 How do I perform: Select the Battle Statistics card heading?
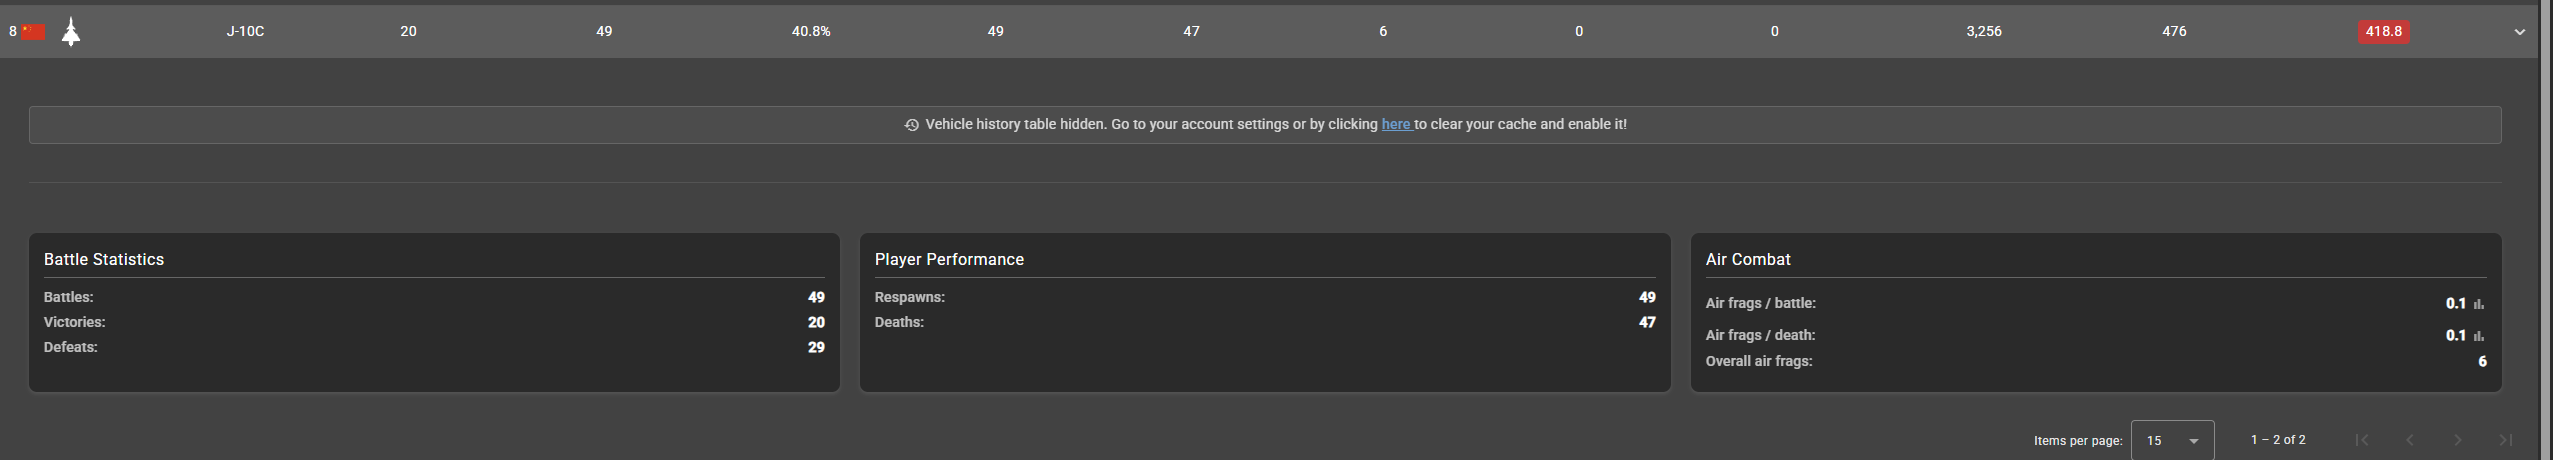click(x=104, y=259)
